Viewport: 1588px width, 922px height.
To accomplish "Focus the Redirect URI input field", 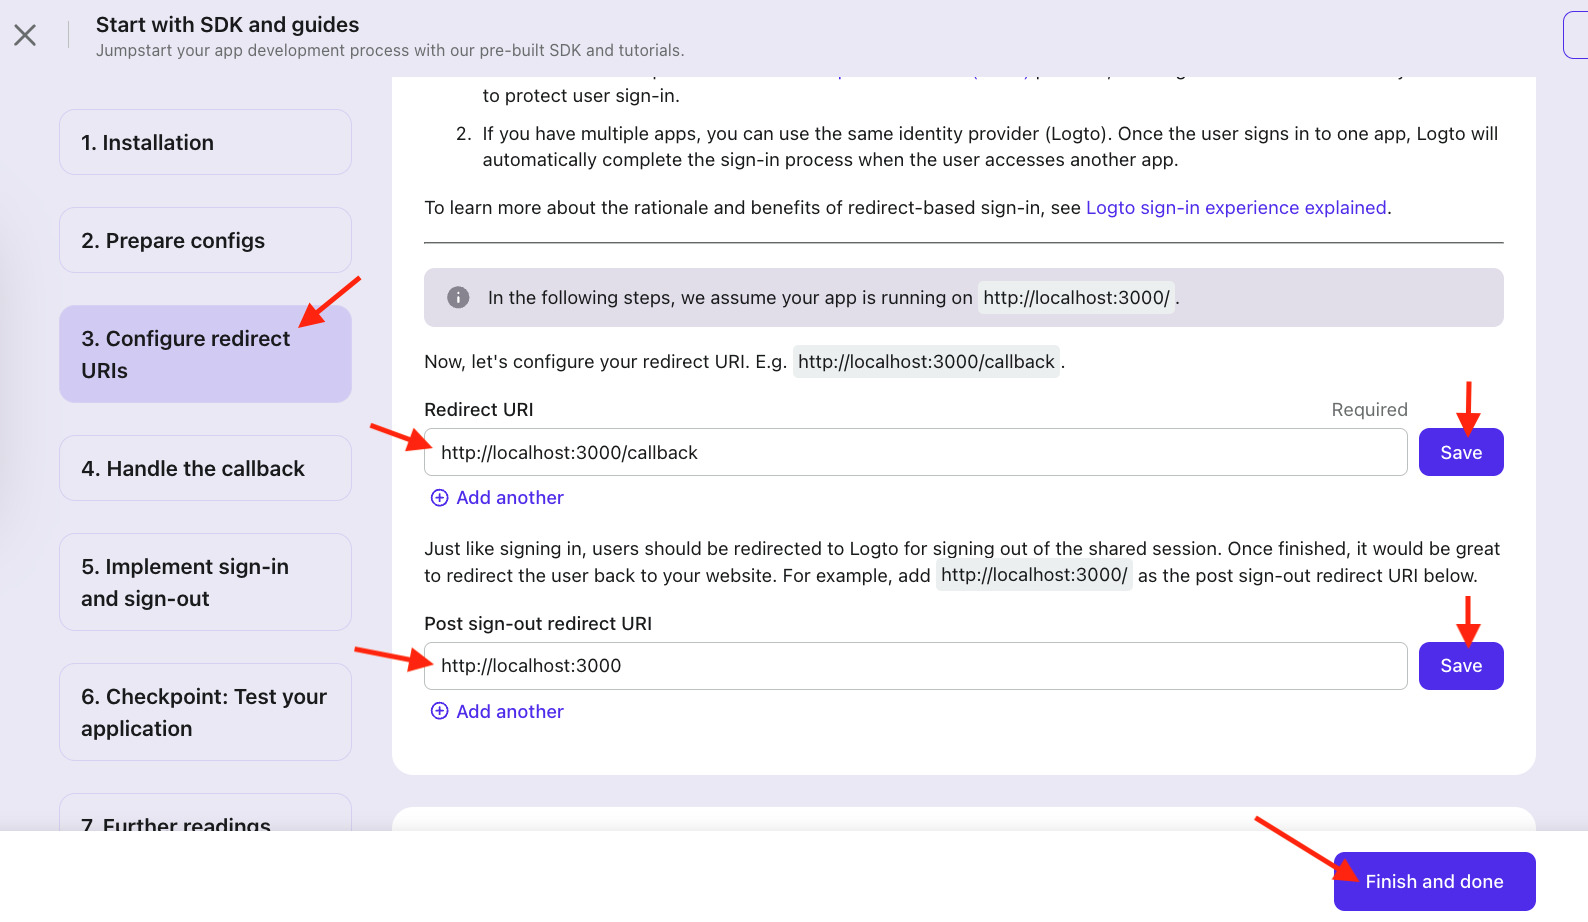I will pyautogui.click(x=915, y=452).
